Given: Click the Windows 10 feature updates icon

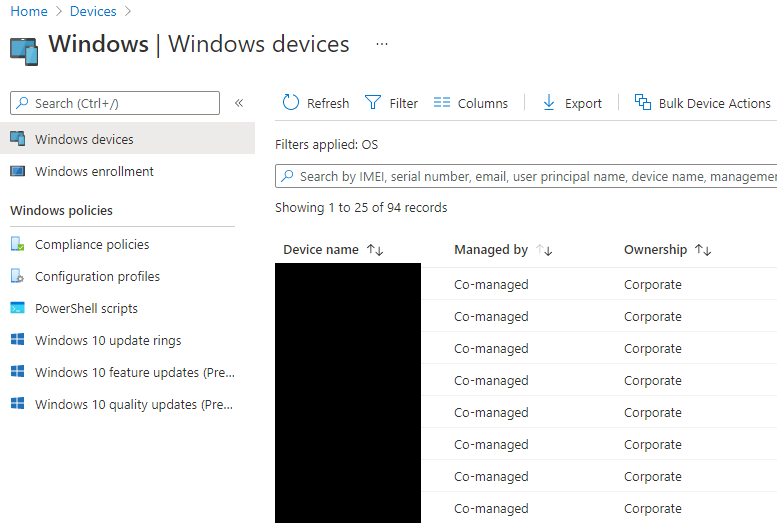Looking at the screenshot, I should point(17,371).
